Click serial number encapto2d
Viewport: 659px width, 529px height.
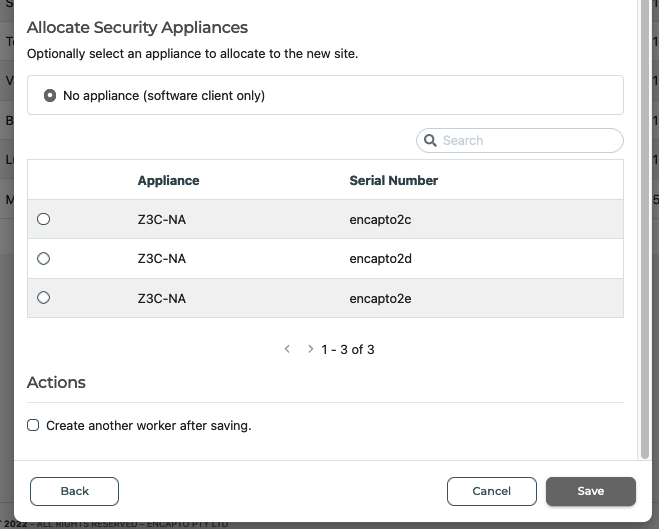point(380,258)
